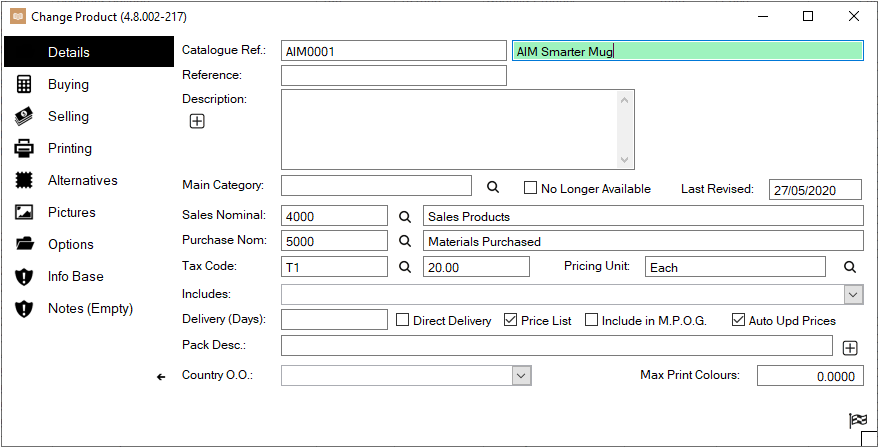Click the Buying calculator icon
The width and height of the screenshot is (879, 448).
tap(24, 84)
